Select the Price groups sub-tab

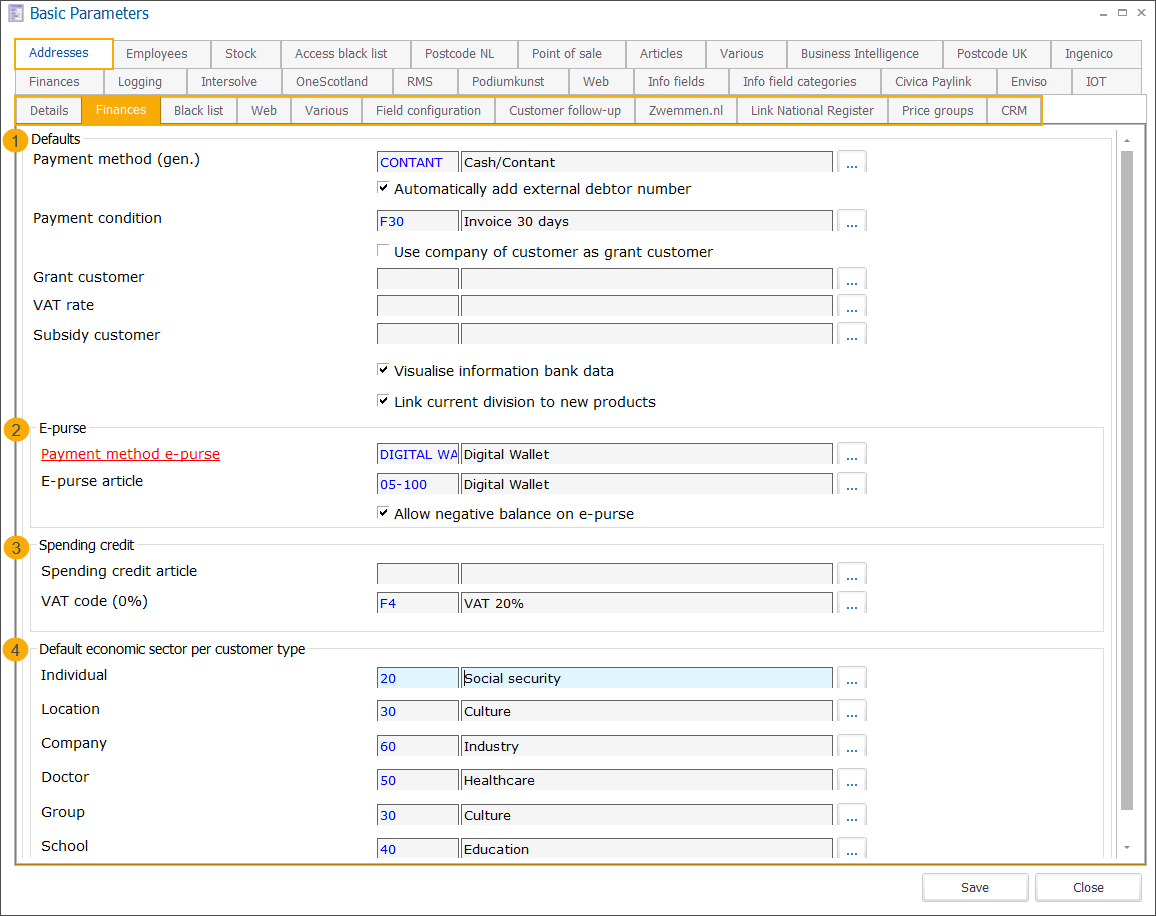[937, 110]
